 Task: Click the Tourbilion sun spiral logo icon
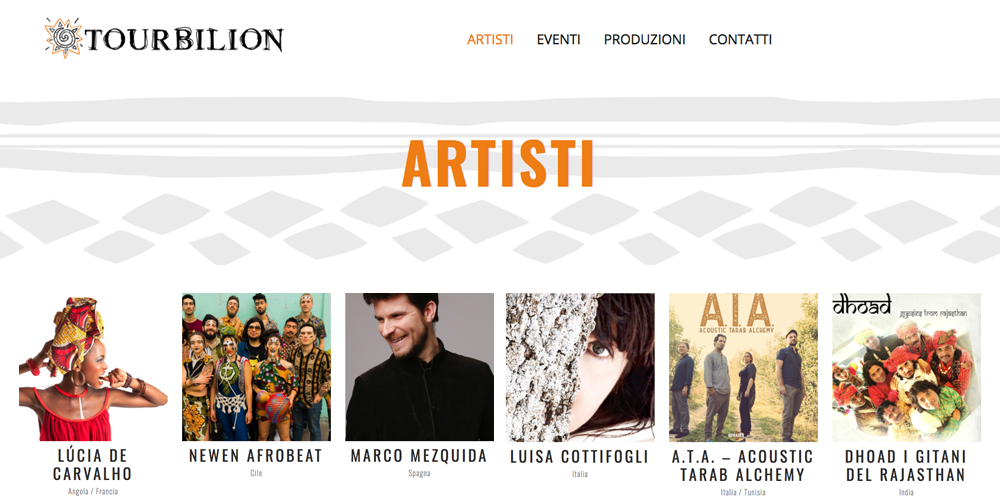tap(64, 38)
